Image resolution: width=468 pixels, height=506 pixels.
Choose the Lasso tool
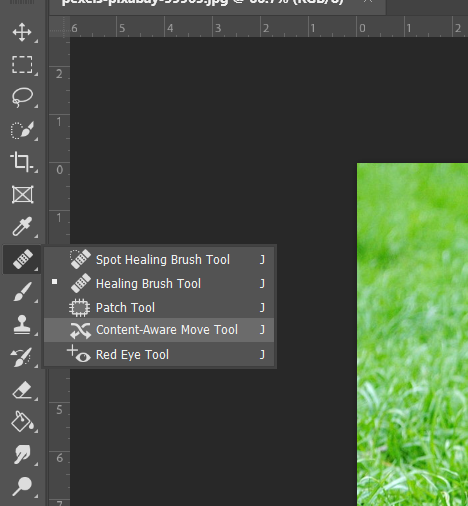(x=22, y=97)
